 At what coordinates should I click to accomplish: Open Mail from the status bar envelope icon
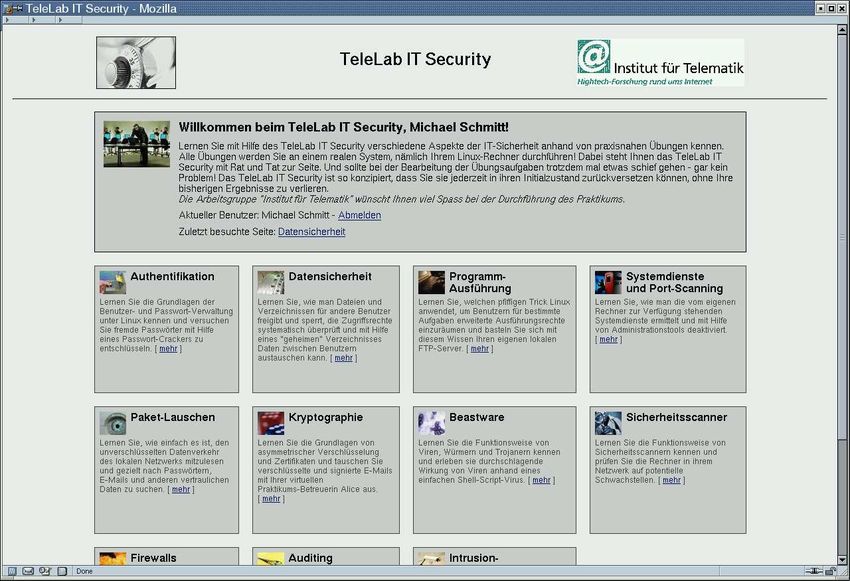click(28, 571)
